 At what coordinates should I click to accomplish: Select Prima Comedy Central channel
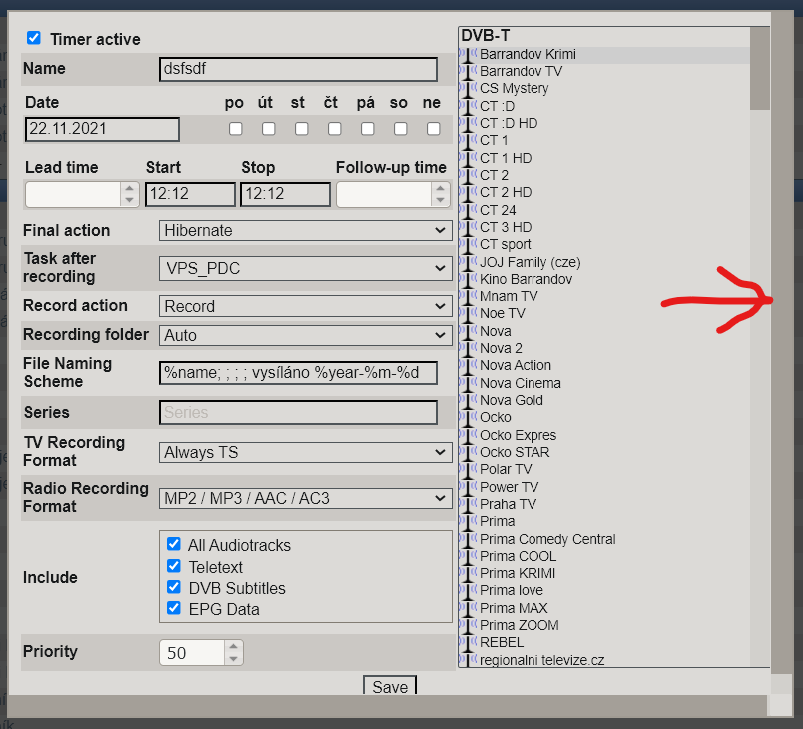coord(547,539)
